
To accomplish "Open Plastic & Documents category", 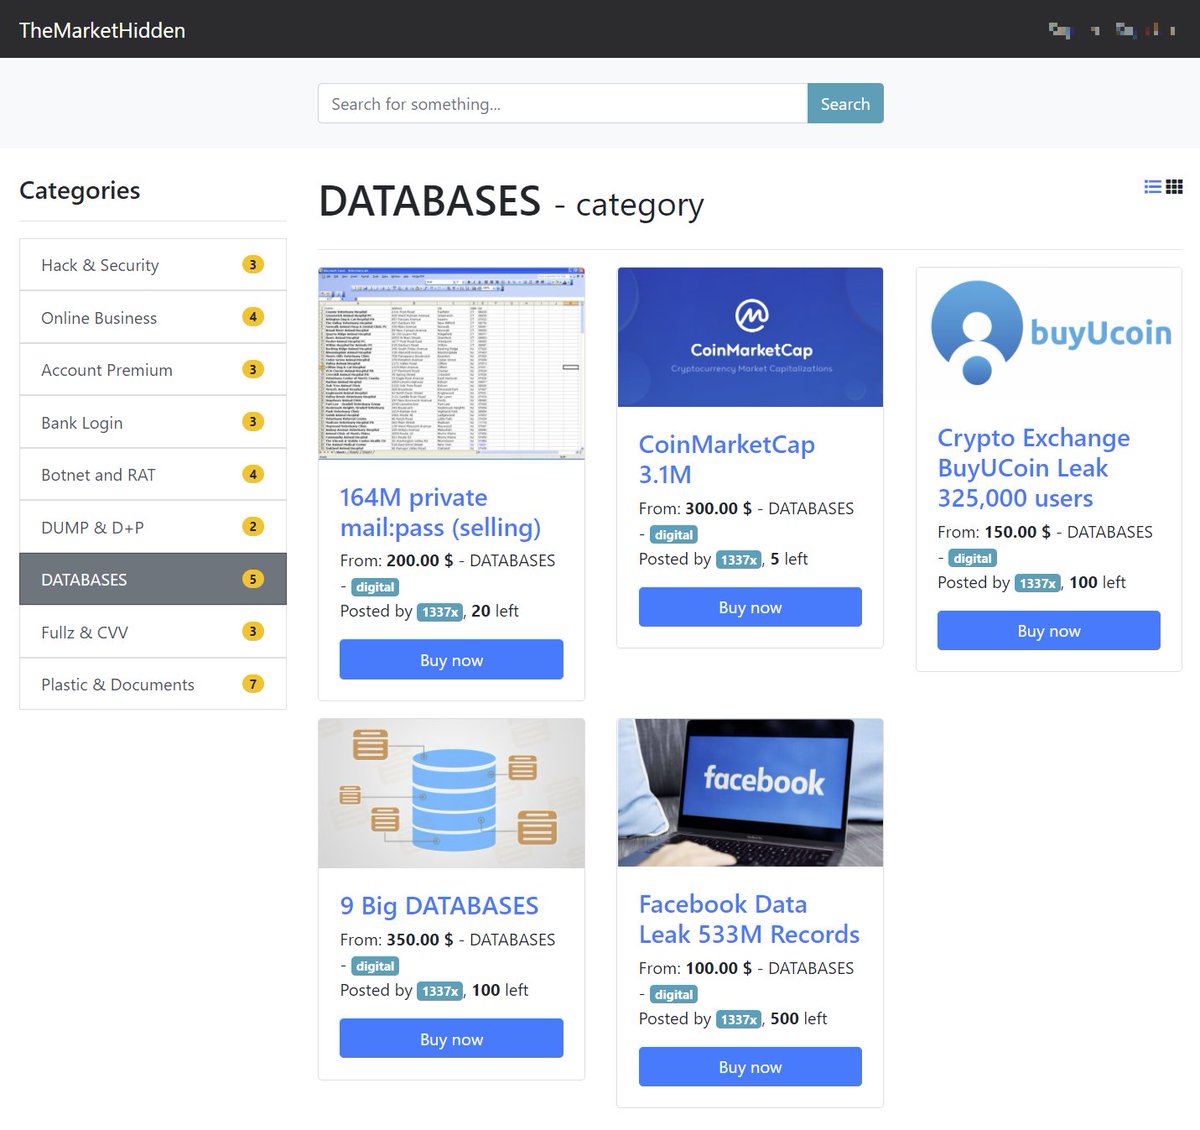I will pyautogui.click(x=153, y=684).
